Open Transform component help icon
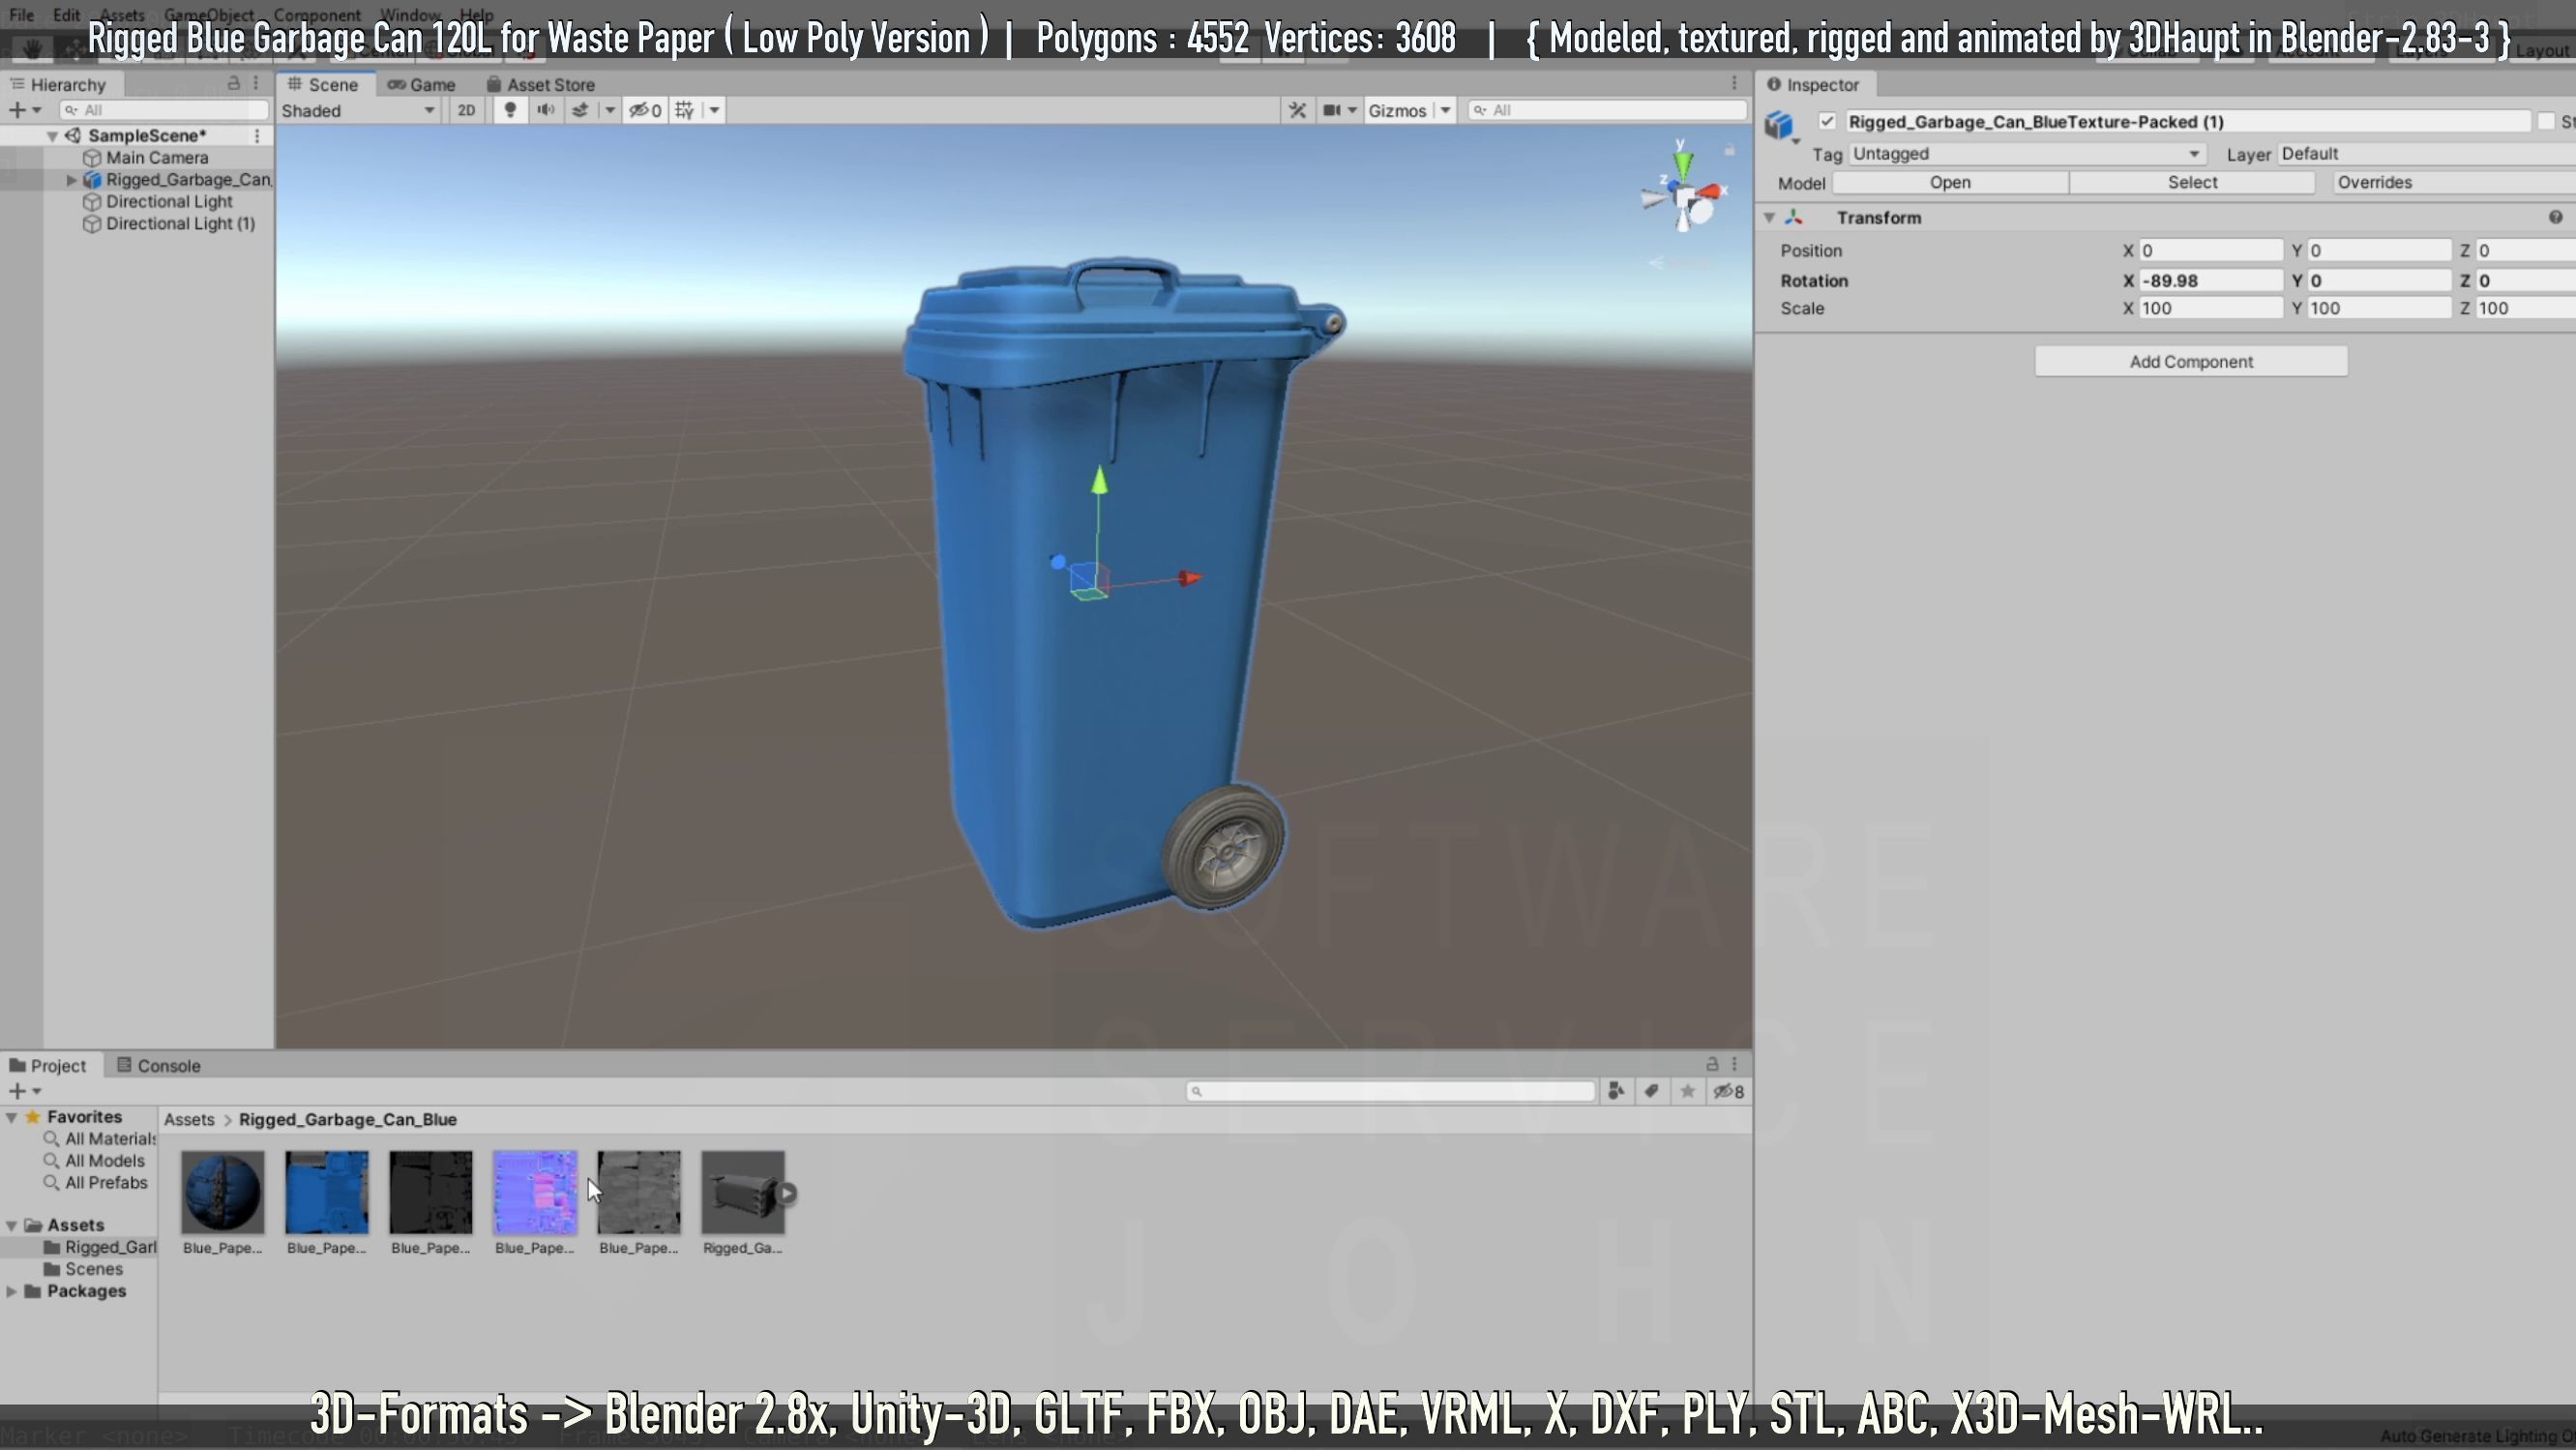Viewport: 2576px width, 1450px height. 2556,218
